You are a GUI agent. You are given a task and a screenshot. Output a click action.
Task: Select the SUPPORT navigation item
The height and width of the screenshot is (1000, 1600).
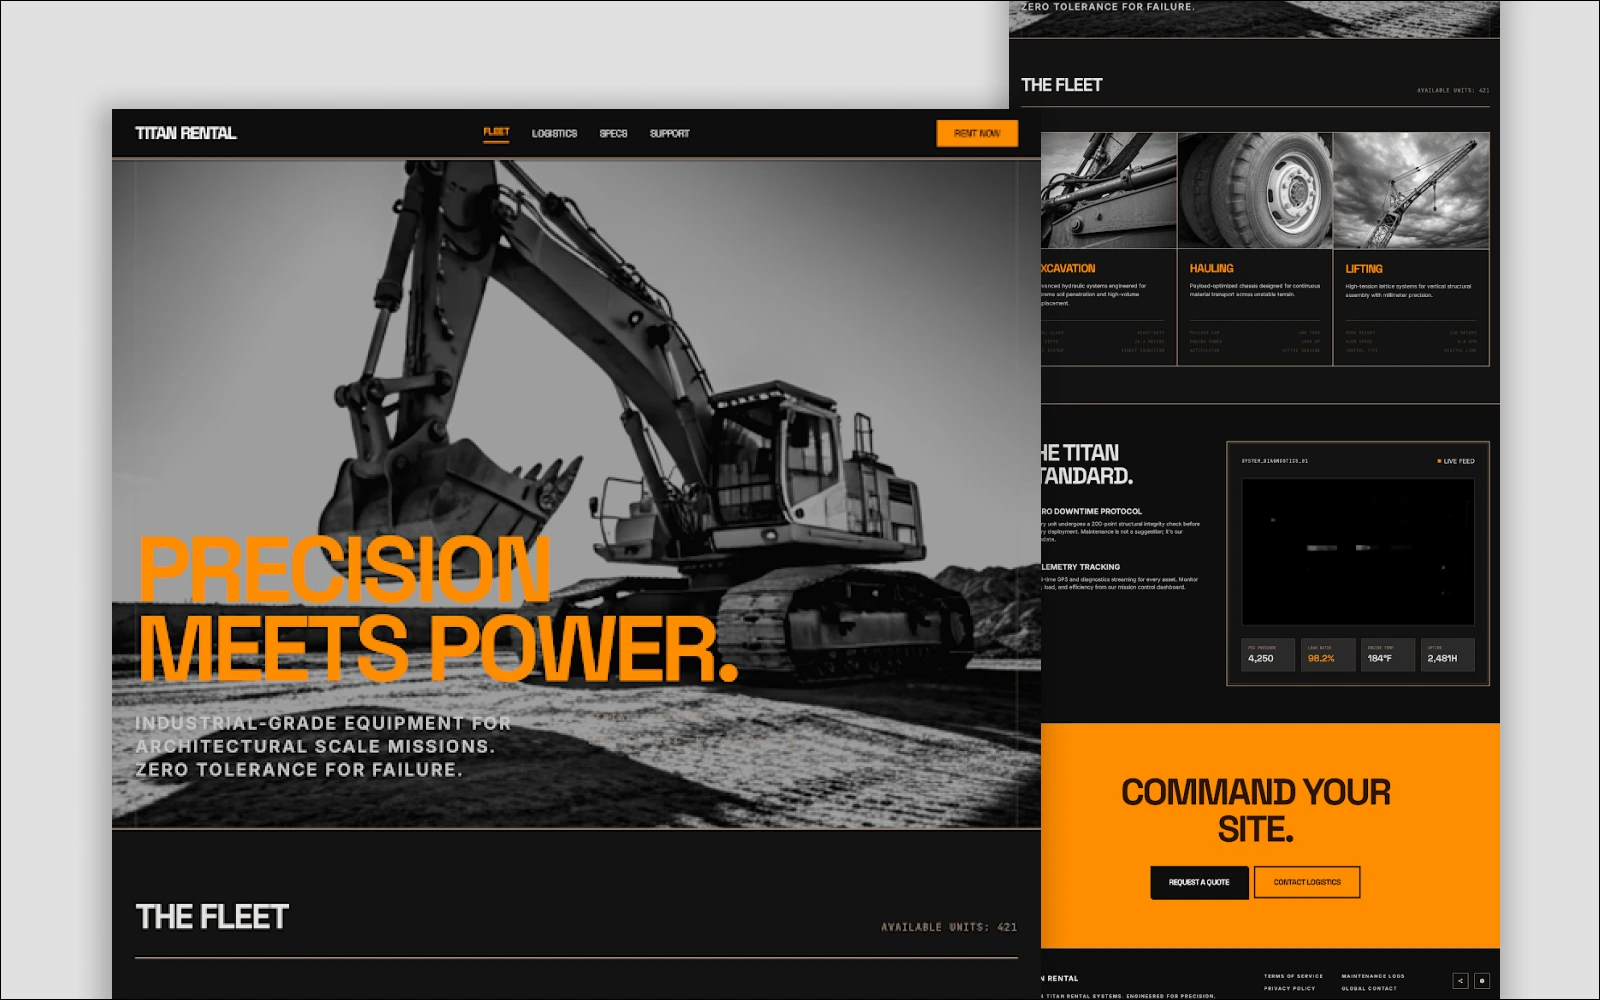pos(670,131)
